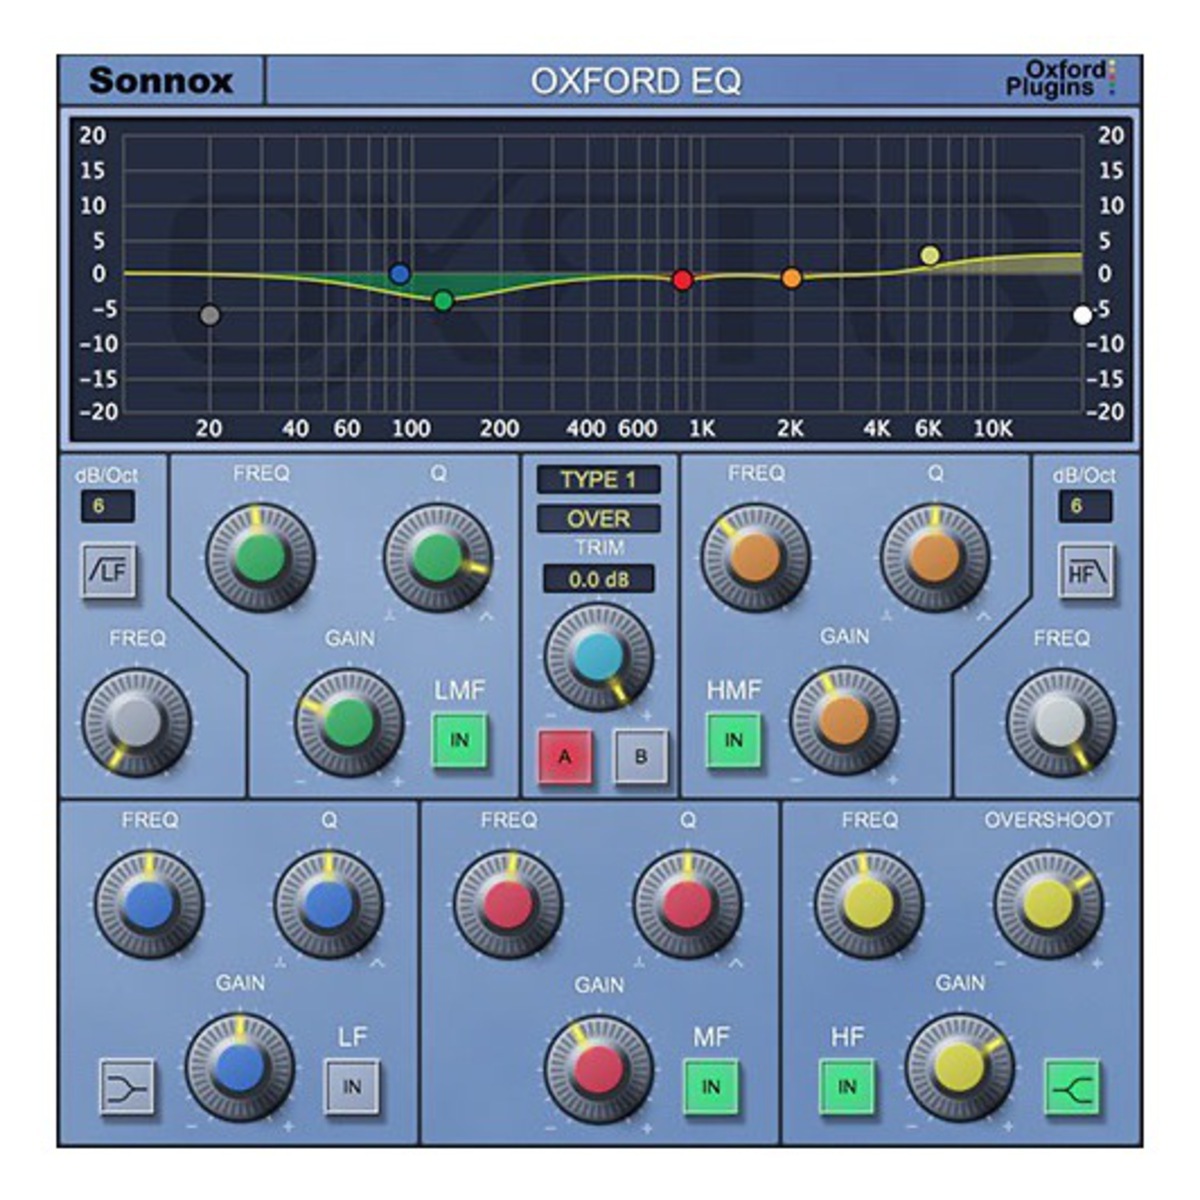Click the red MF GAIN knob
Viewport: 1200px width, 1200px height.
coord(598,1068)
